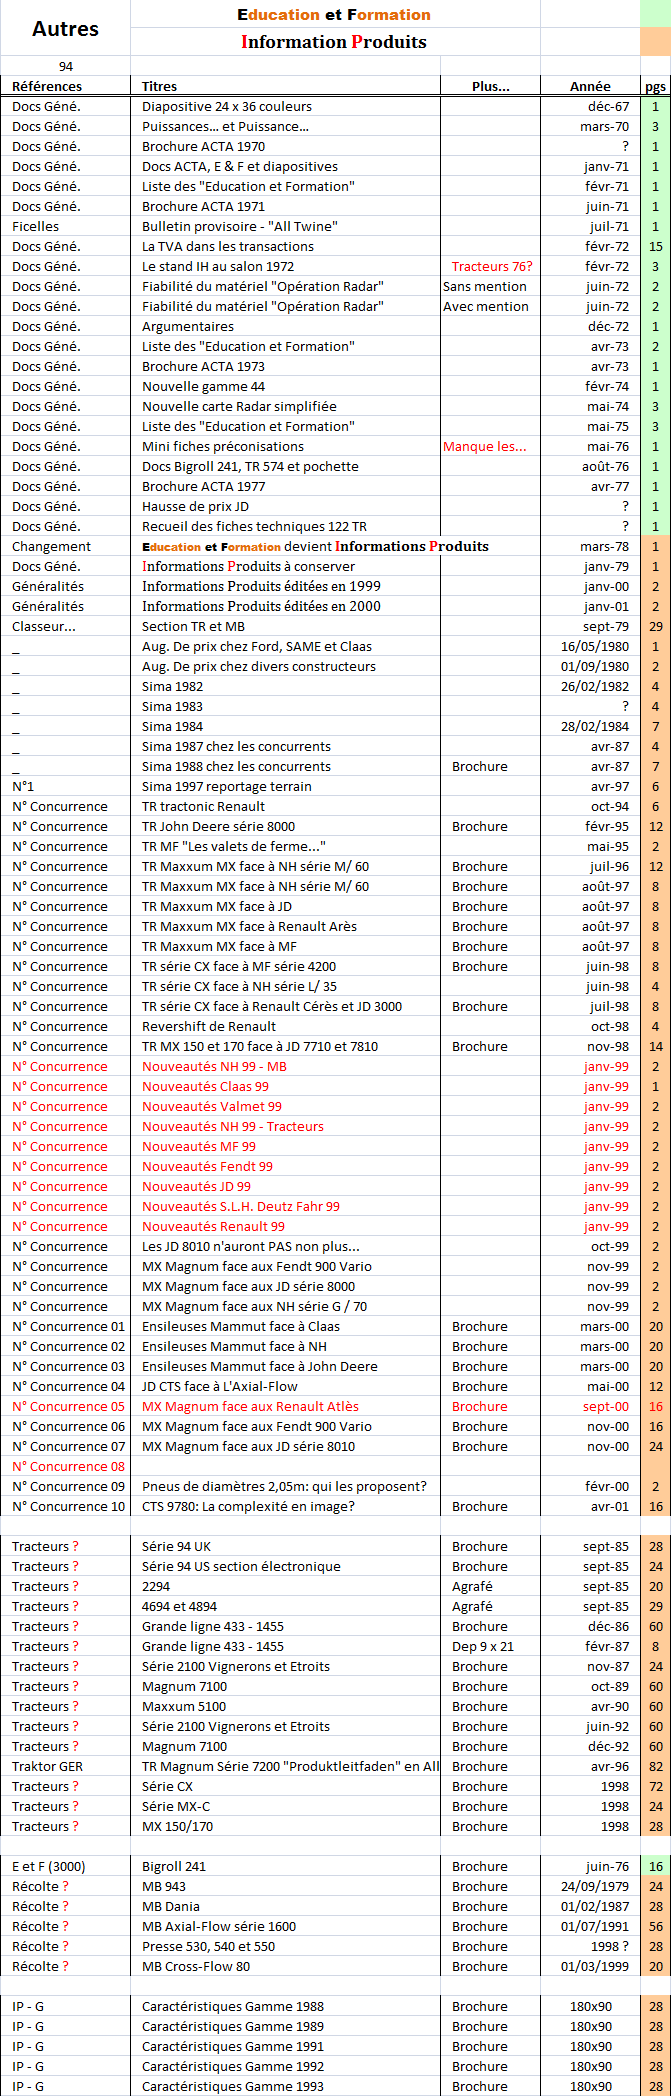Select 'MB Cross-Flow 80' title
Viewport: 671px width, 2096px height.
tap(196, 1966)
